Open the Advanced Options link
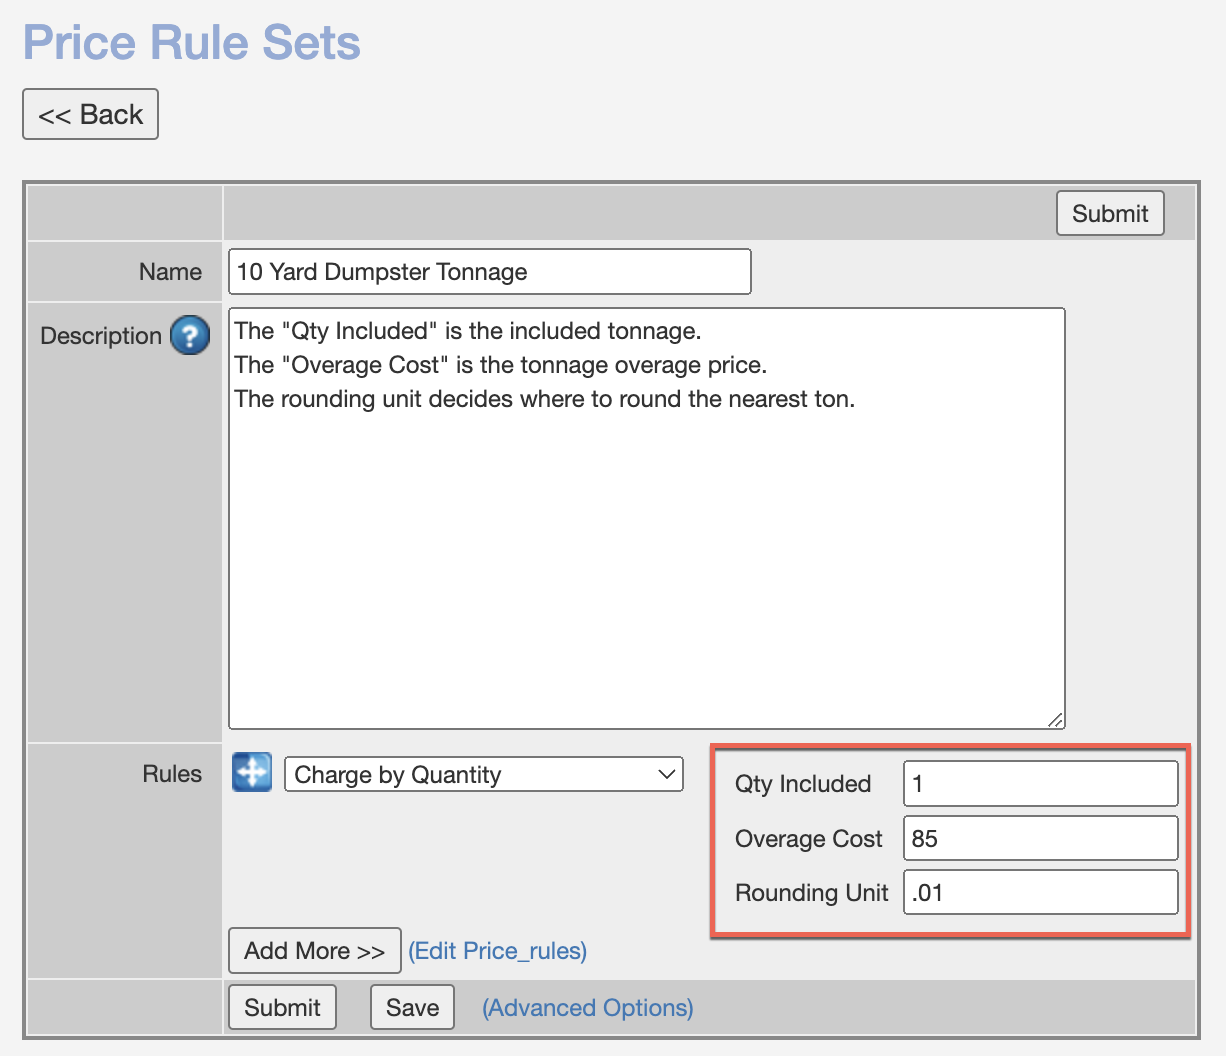Viewport: 1226px width, 1056px height. [x=587, y=1008]
